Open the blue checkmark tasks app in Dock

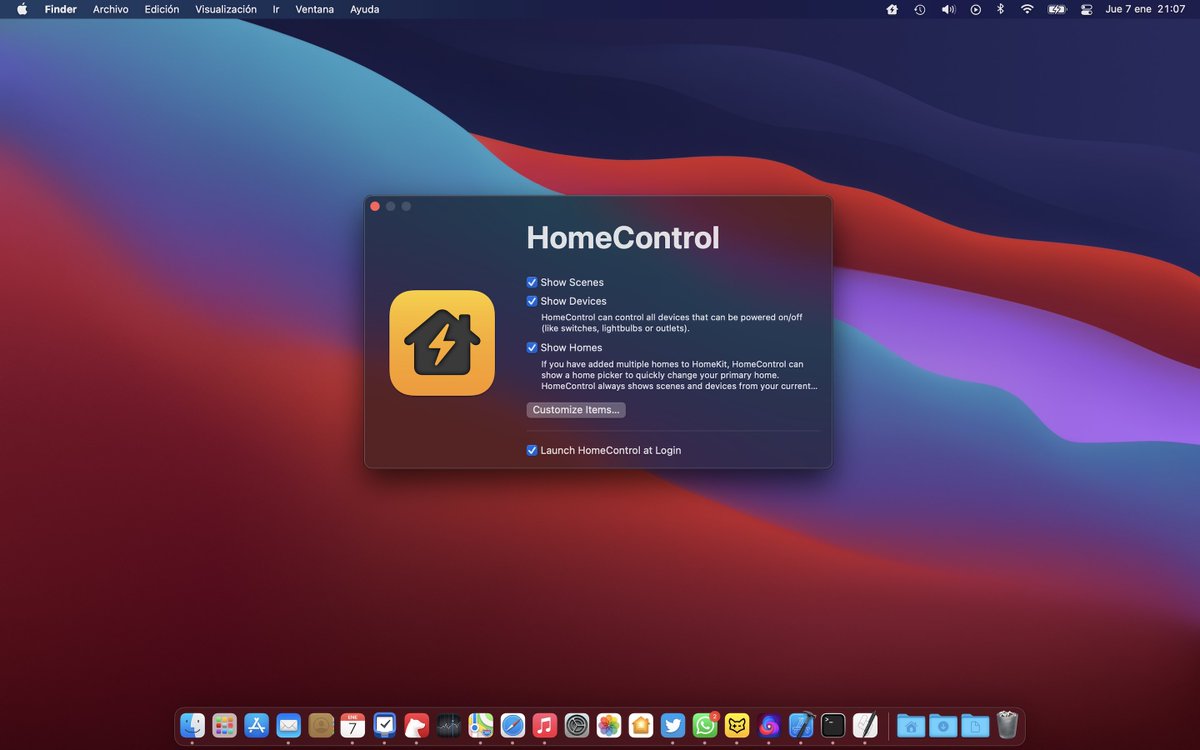coord(384,725)
